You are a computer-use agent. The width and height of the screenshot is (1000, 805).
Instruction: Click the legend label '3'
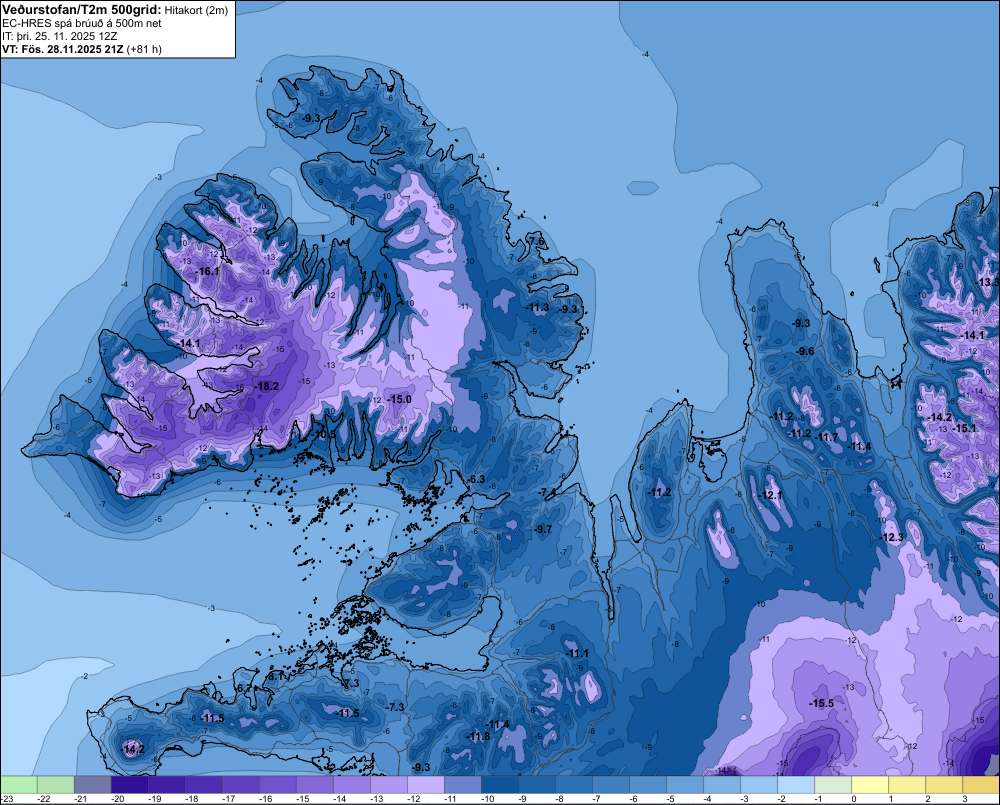pos(964,799)
